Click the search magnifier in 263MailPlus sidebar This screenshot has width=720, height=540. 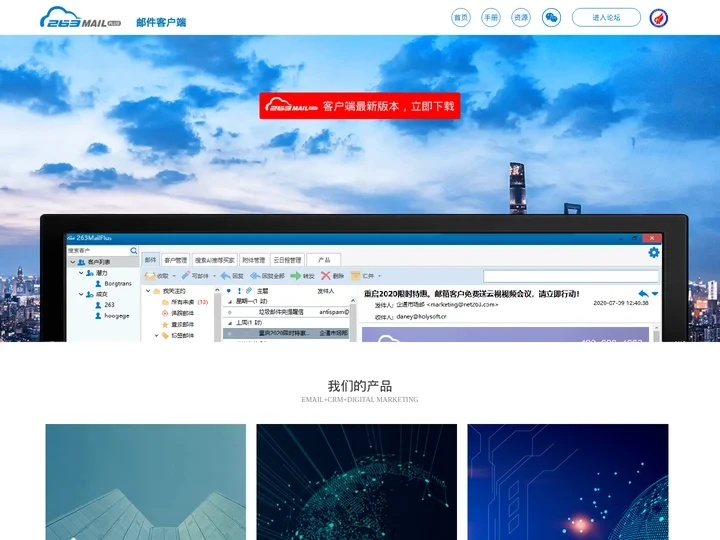coord(134,250)
